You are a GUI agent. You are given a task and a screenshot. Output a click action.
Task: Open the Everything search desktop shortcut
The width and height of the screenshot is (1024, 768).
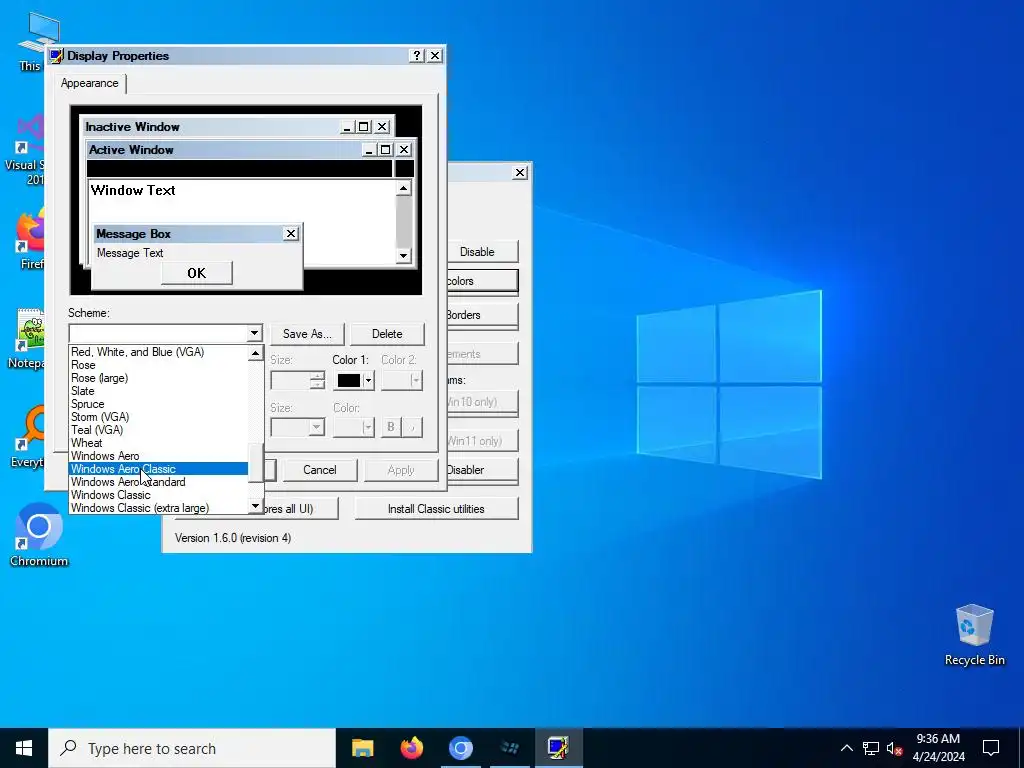(29, 436)
